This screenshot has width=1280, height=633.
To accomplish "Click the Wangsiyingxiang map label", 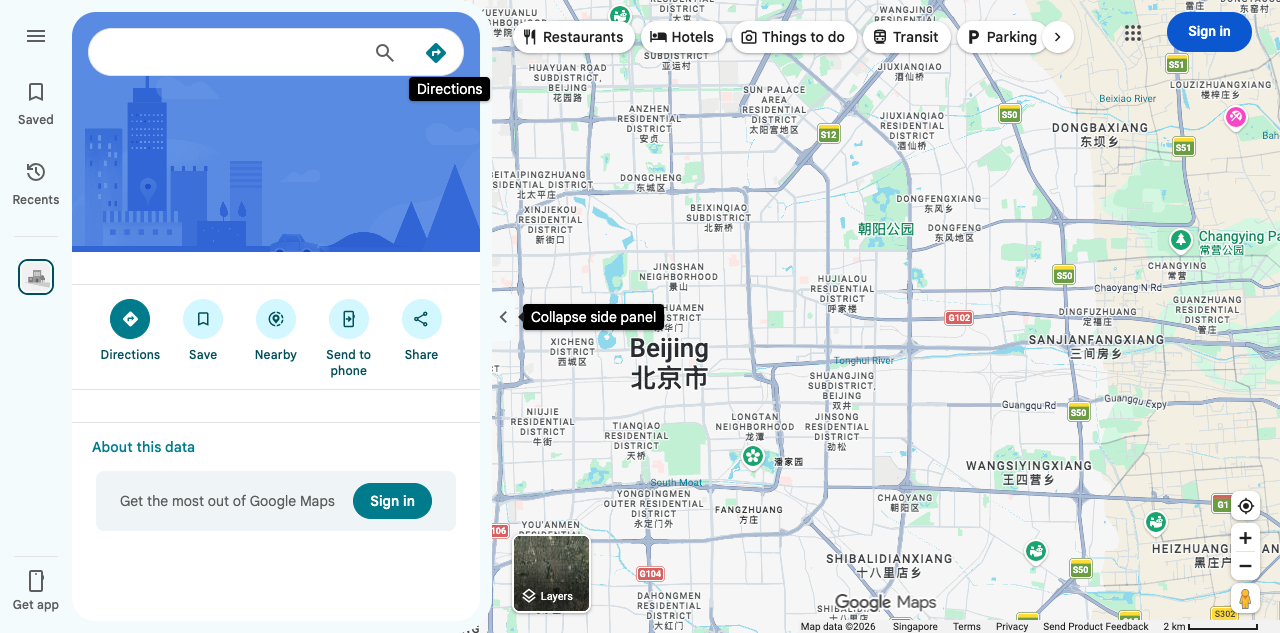I will pos(1029,472).
